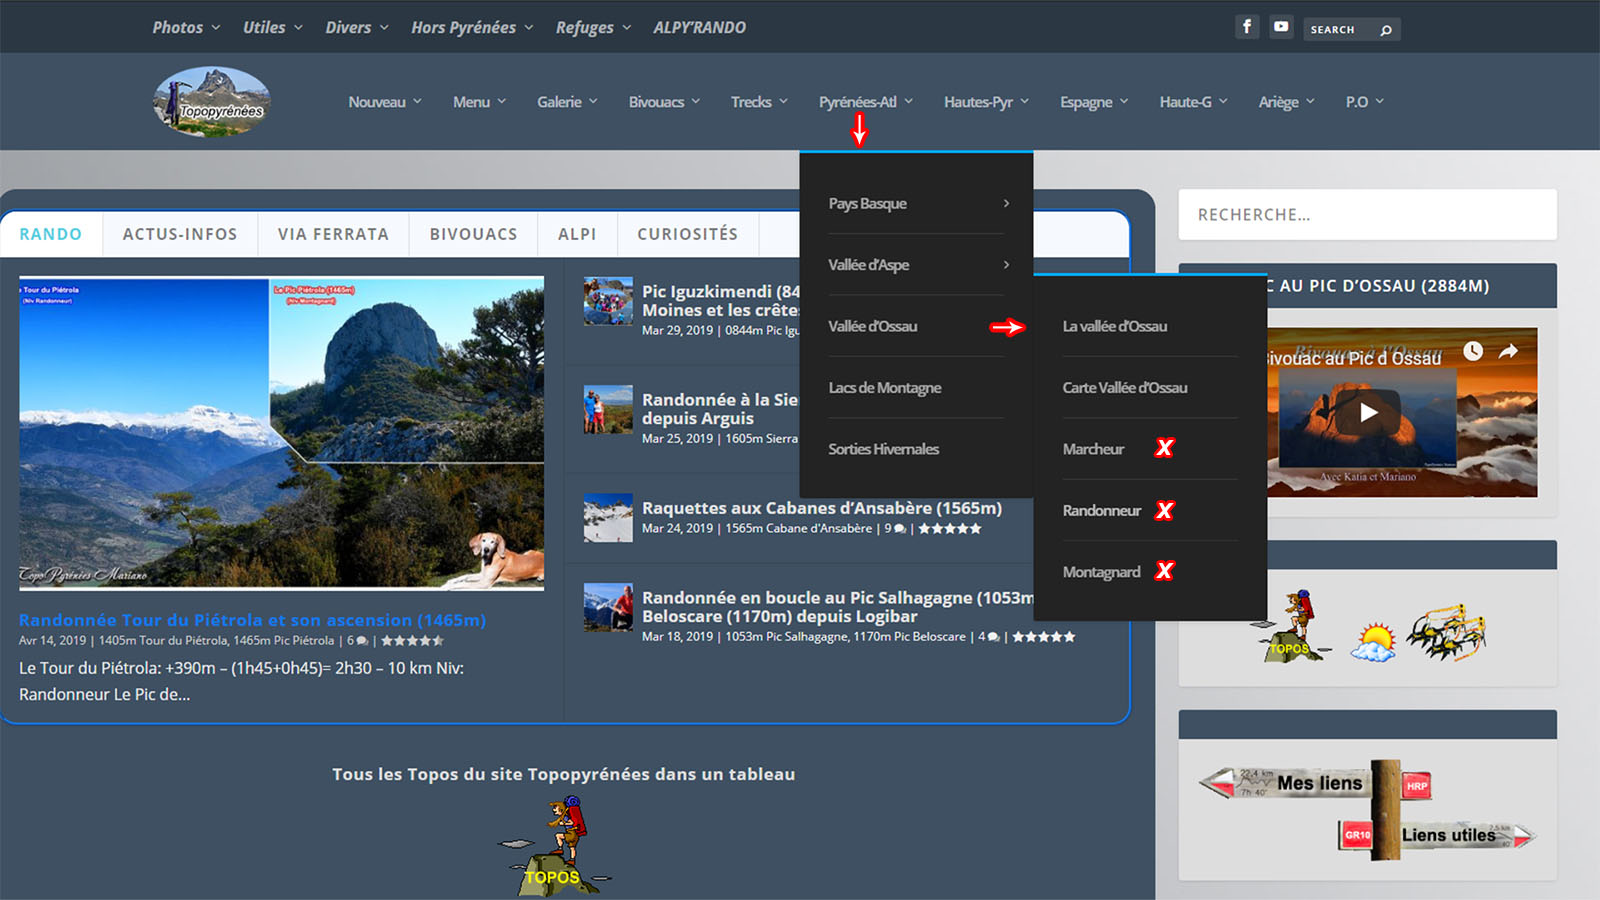Expand the Hors Pyrénées menu
This screenshot has height=900, width=1600.
point(472,27)
